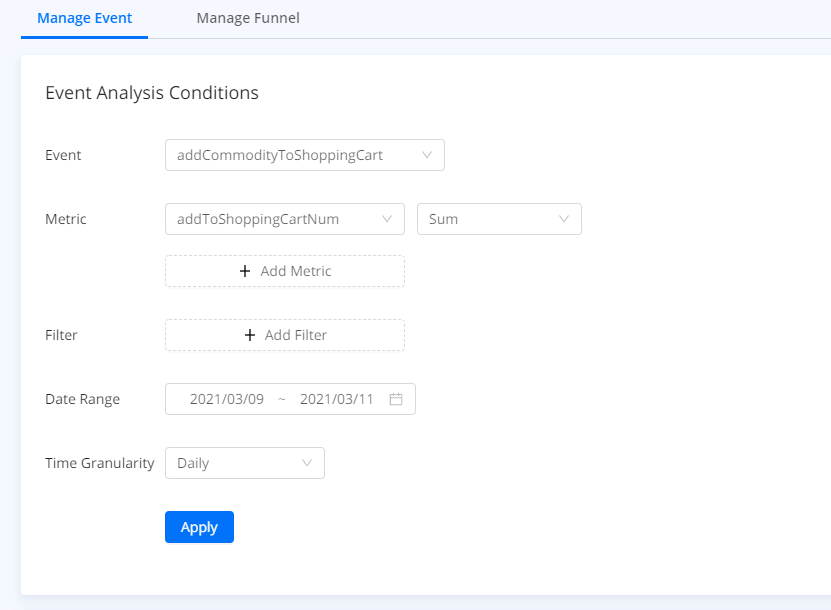
Task: Click the chevron arrow in the Sum field
Action: 564,219
